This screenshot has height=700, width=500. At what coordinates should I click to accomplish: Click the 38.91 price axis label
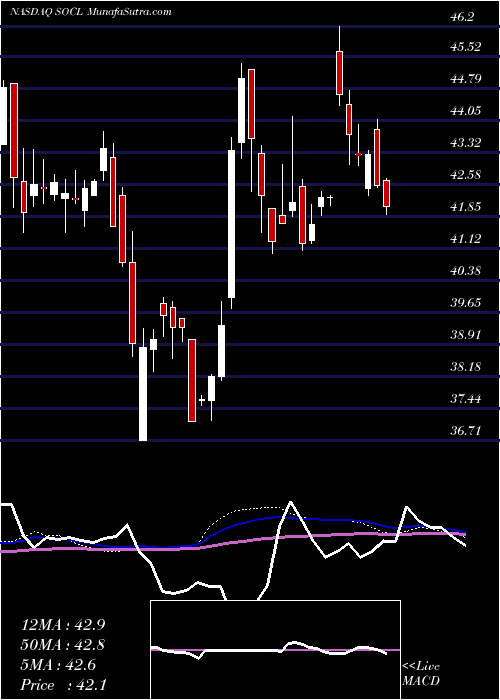(466, 334)
